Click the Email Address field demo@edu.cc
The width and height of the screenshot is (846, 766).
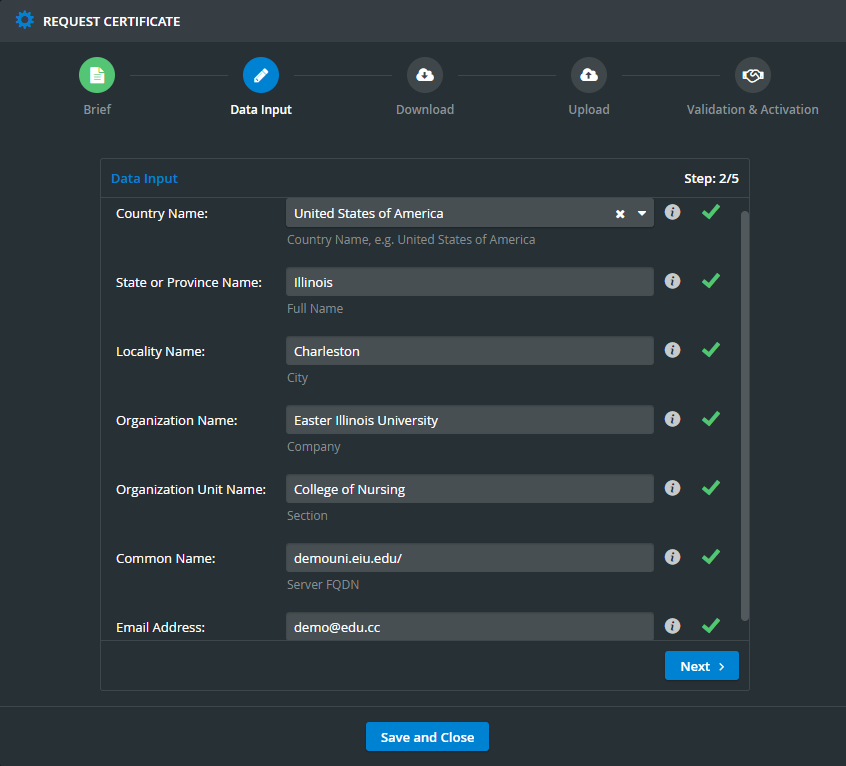click(x=470, y=627)
